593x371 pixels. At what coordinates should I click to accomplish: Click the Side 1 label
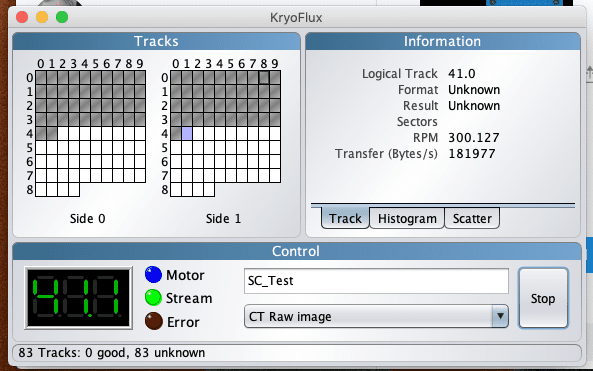coord(223,218)
